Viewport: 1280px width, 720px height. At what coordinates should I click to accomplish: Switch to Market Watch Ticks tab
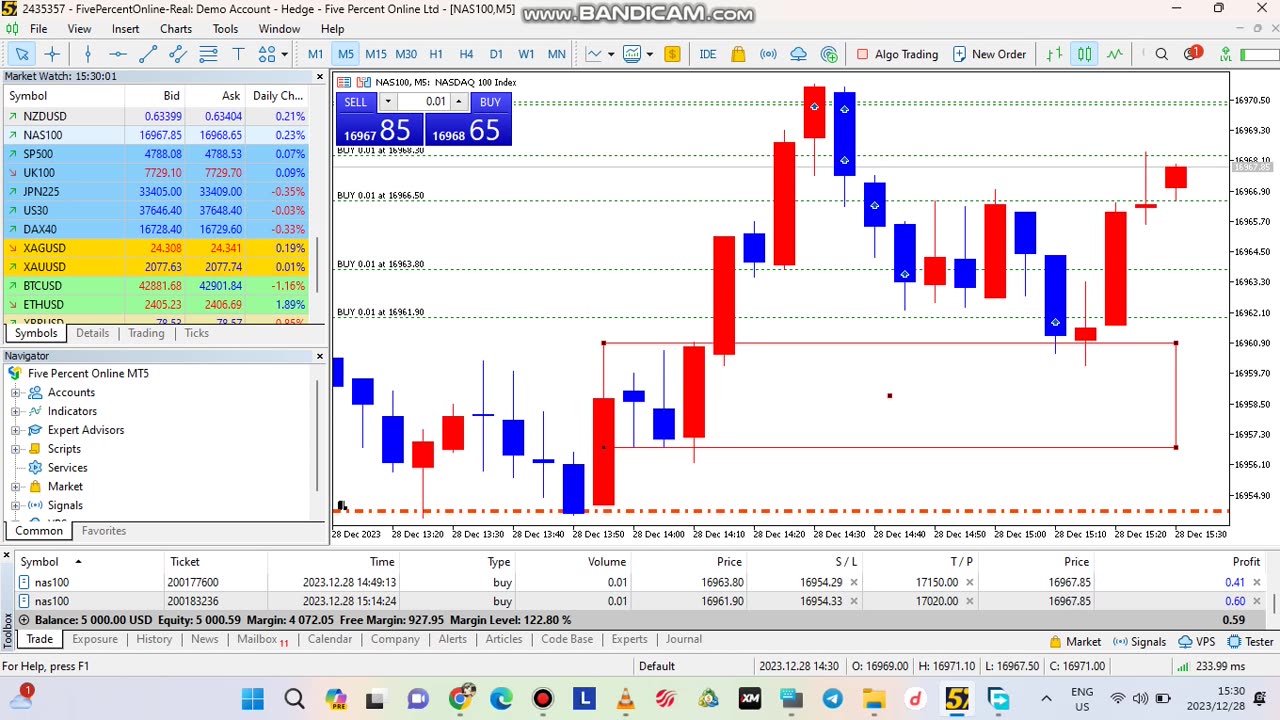coord(196,333)
